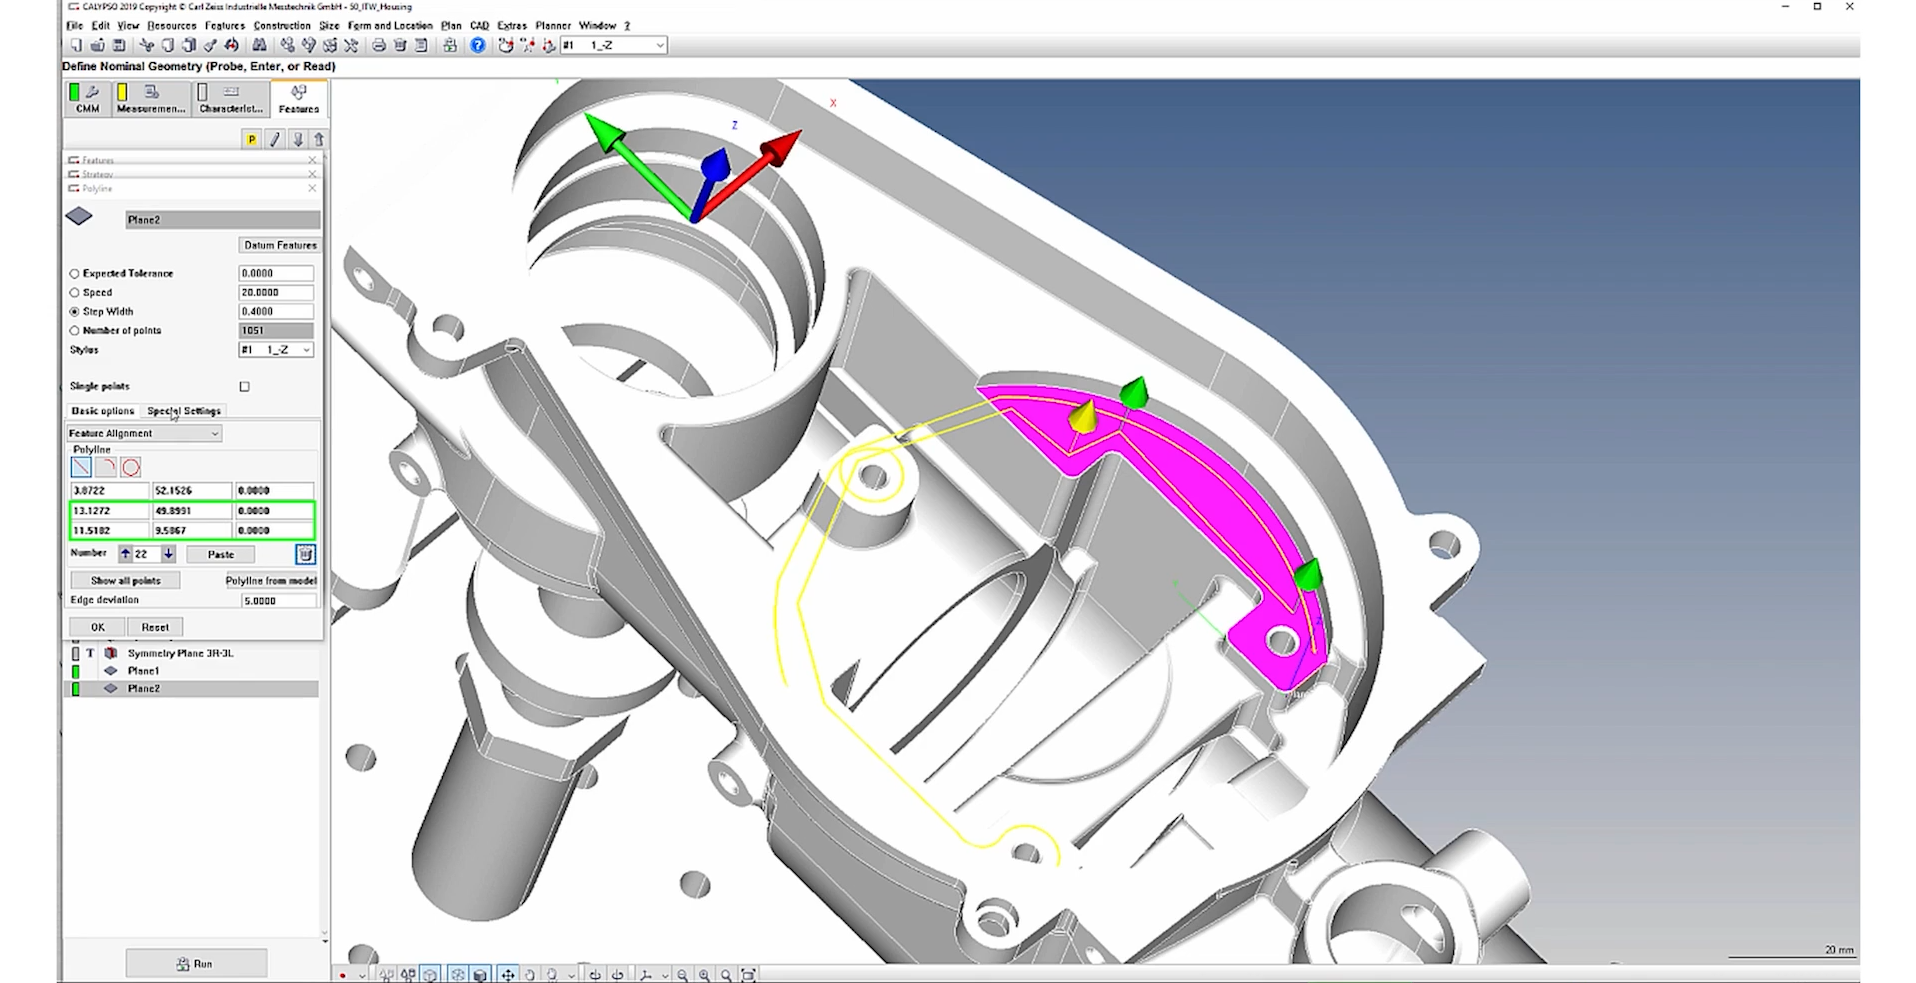Open the stylus system dropdown showing 1_-Z
The height and width of the screenshot is (983, 1916).
tap(658, 44)
